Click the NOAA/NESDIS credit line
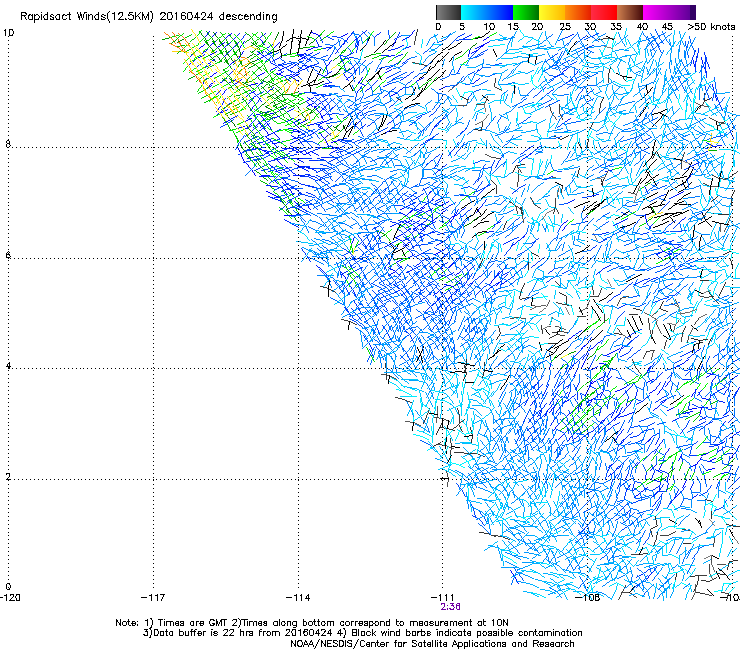The height and width of the screenshot is (650, 740). (432, 644)
